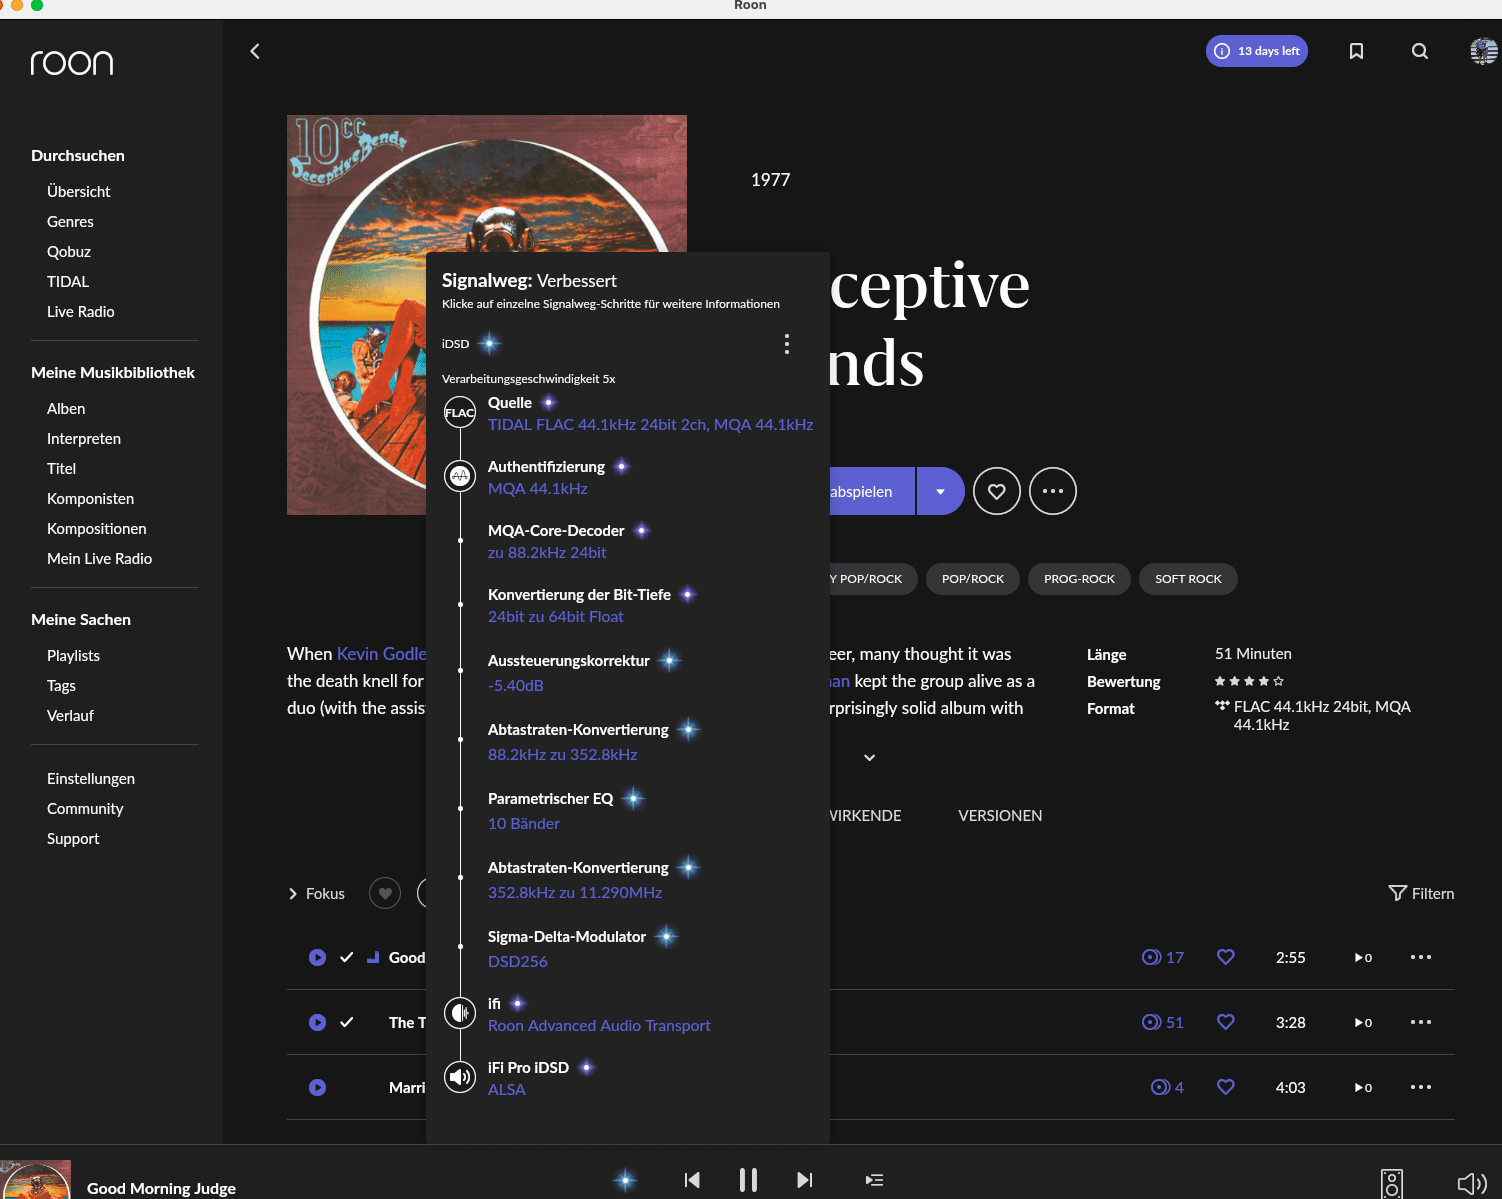Click the Roon logo
The height and width of the screenshot is (1199, 1502).
(72, 63)
